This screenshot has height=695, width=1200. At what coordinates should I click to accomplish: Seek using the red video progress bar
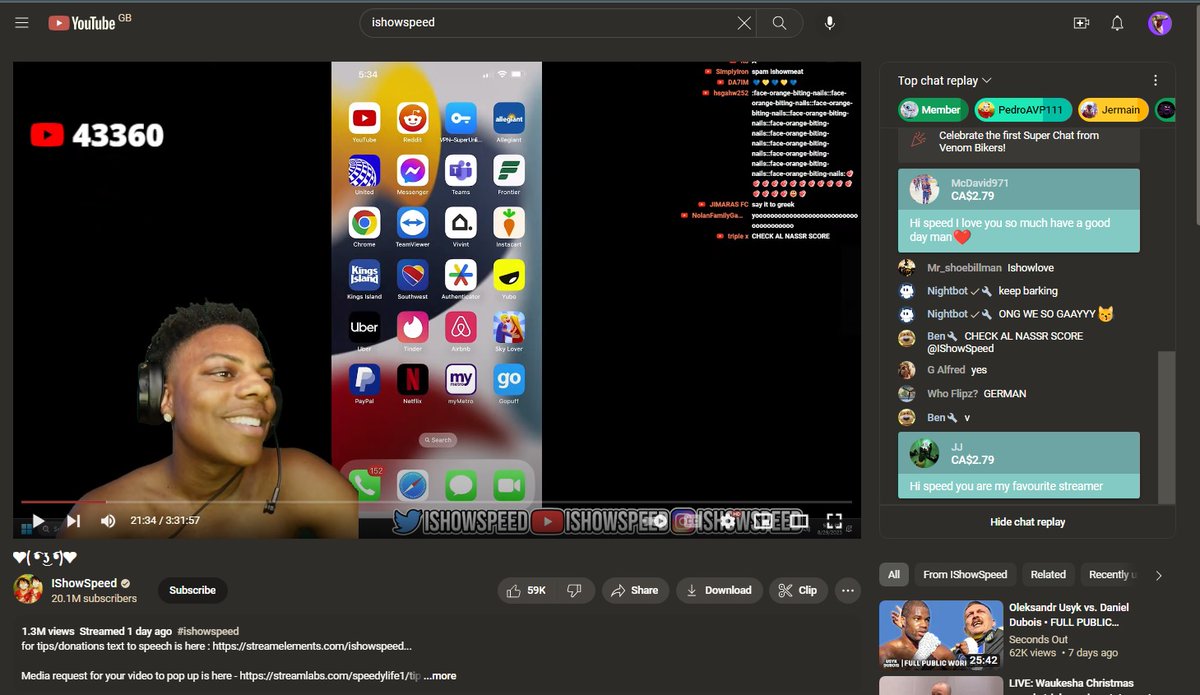click(x=436, y=501)
